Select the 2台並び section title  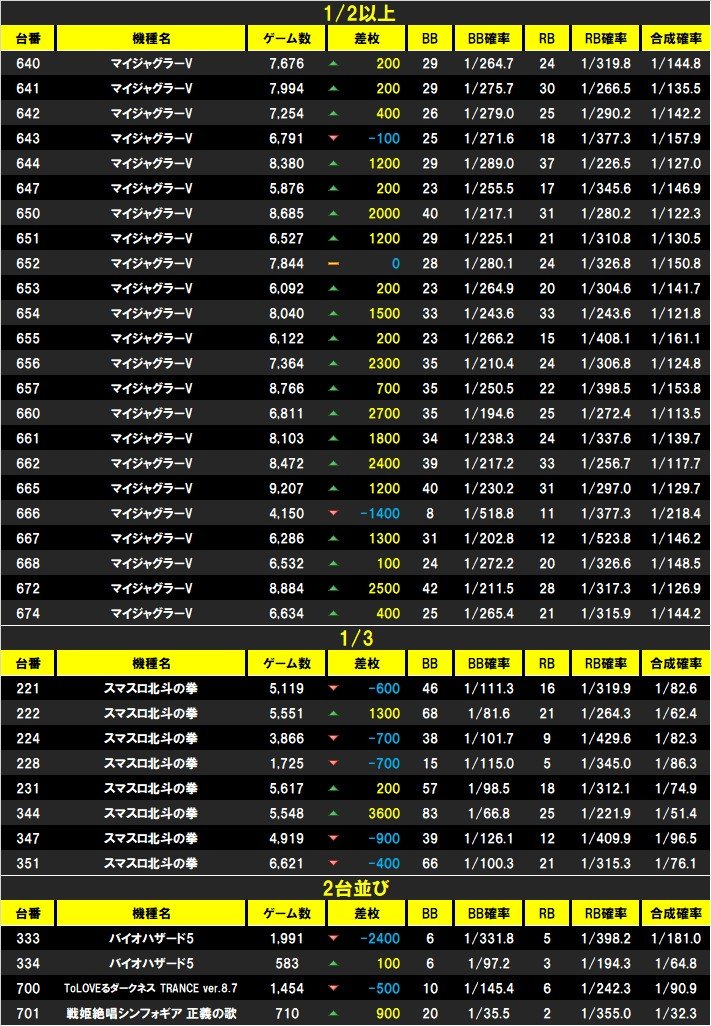pos(355,888)
